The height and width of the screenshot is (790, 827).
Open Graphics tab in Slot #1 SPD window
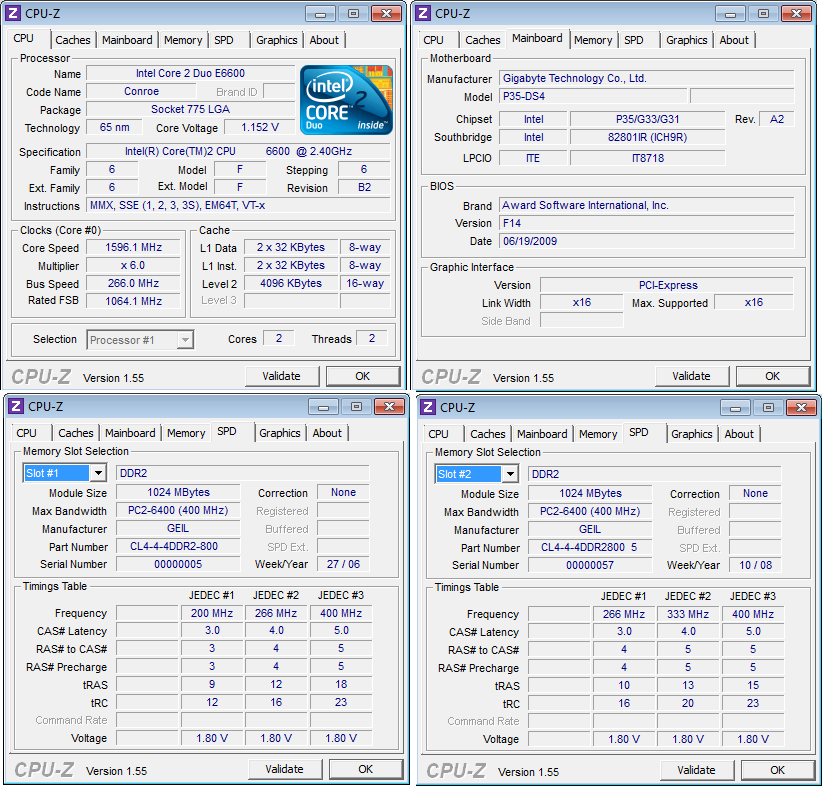(280, 433)
